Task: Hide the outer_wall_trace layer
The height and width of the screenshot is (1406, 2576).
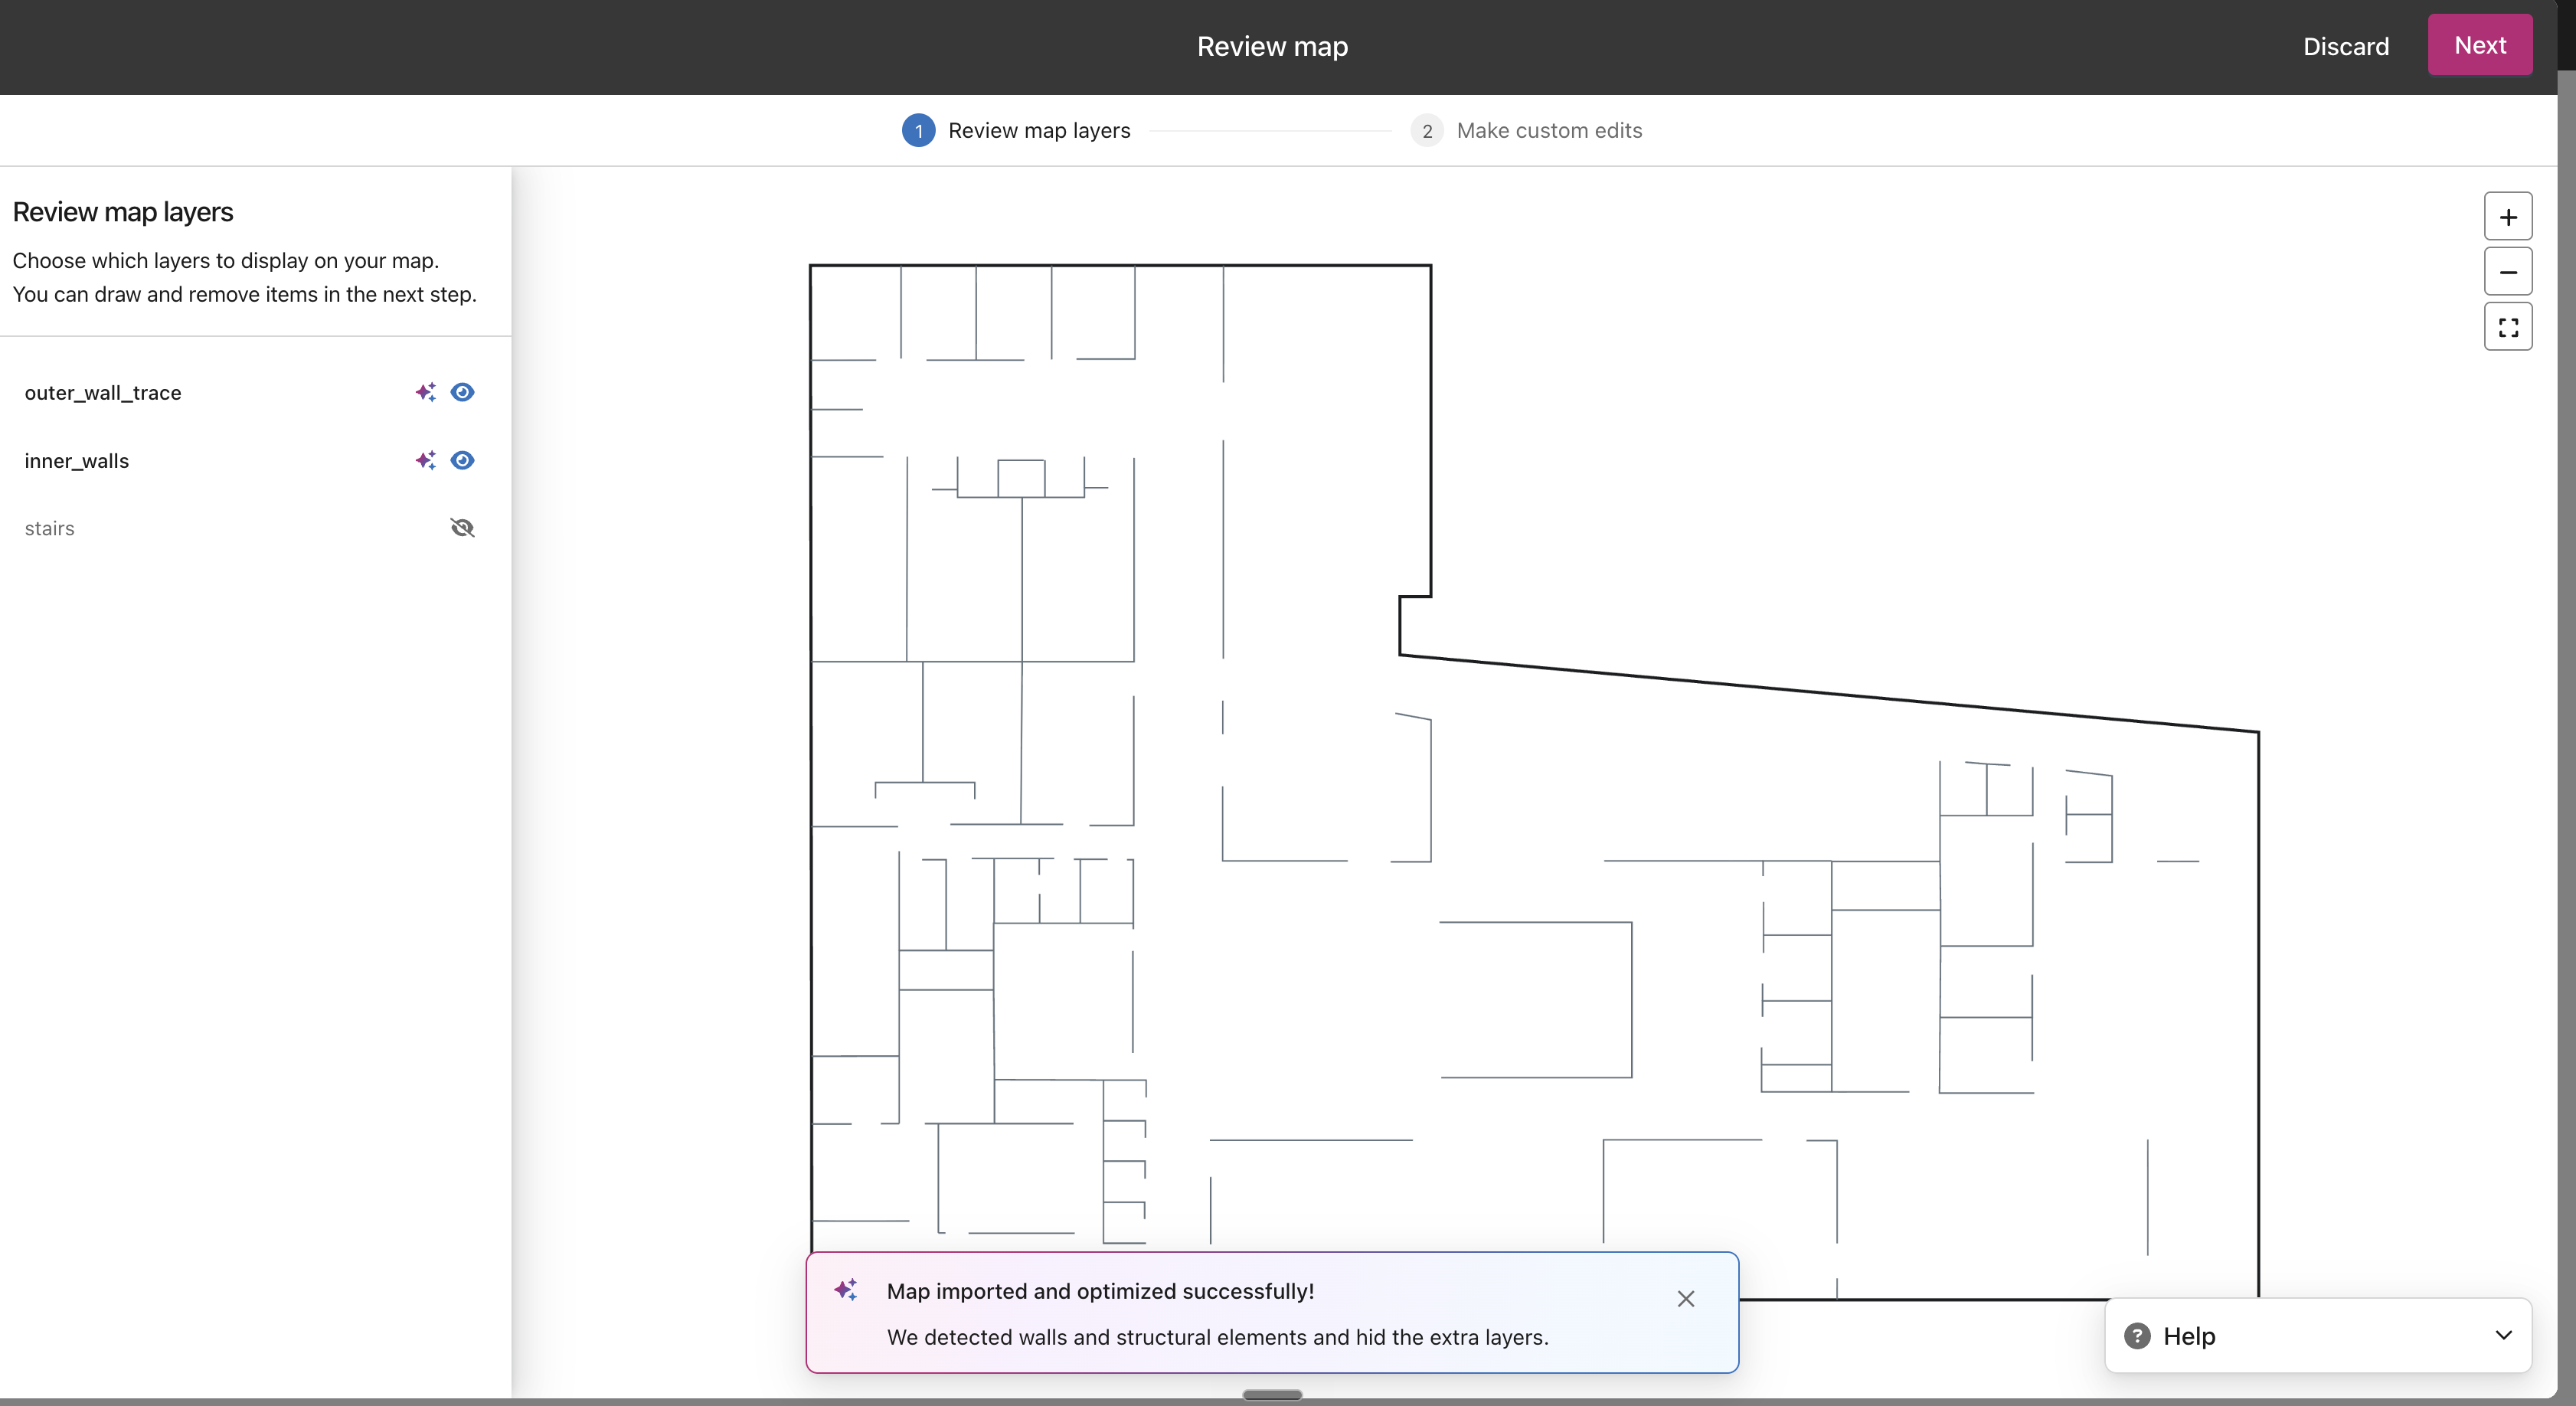Action: click(x=462, y=392)
